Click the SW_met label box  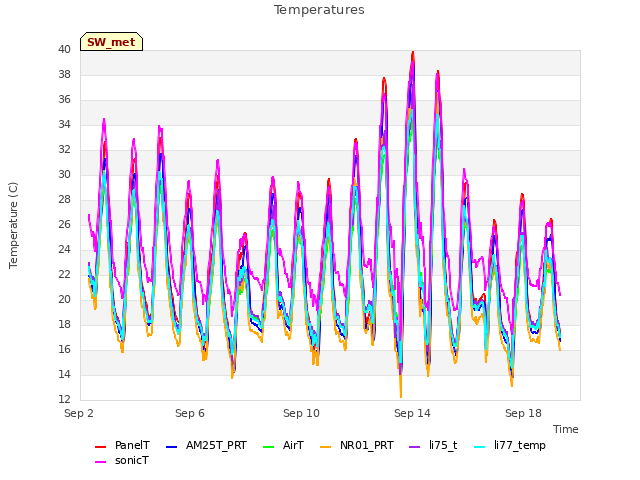click(111, 42)
